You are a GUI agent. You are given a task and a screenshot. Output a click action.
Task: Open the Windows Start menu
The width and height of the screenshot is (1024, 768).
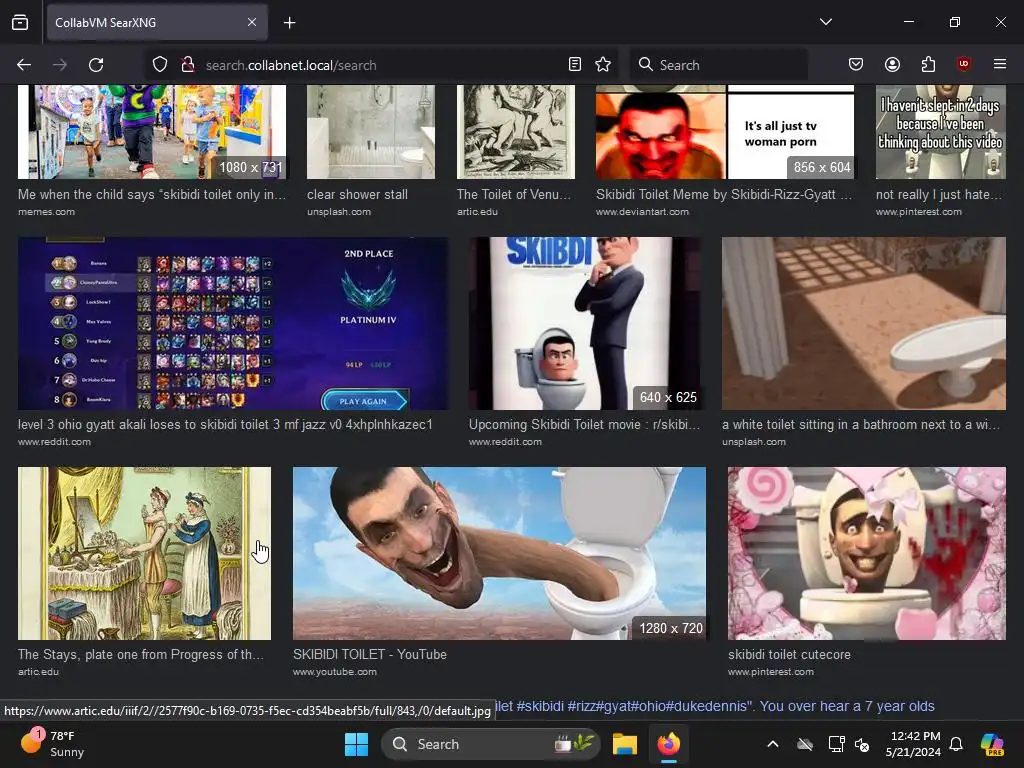click(x=357, y=744)
